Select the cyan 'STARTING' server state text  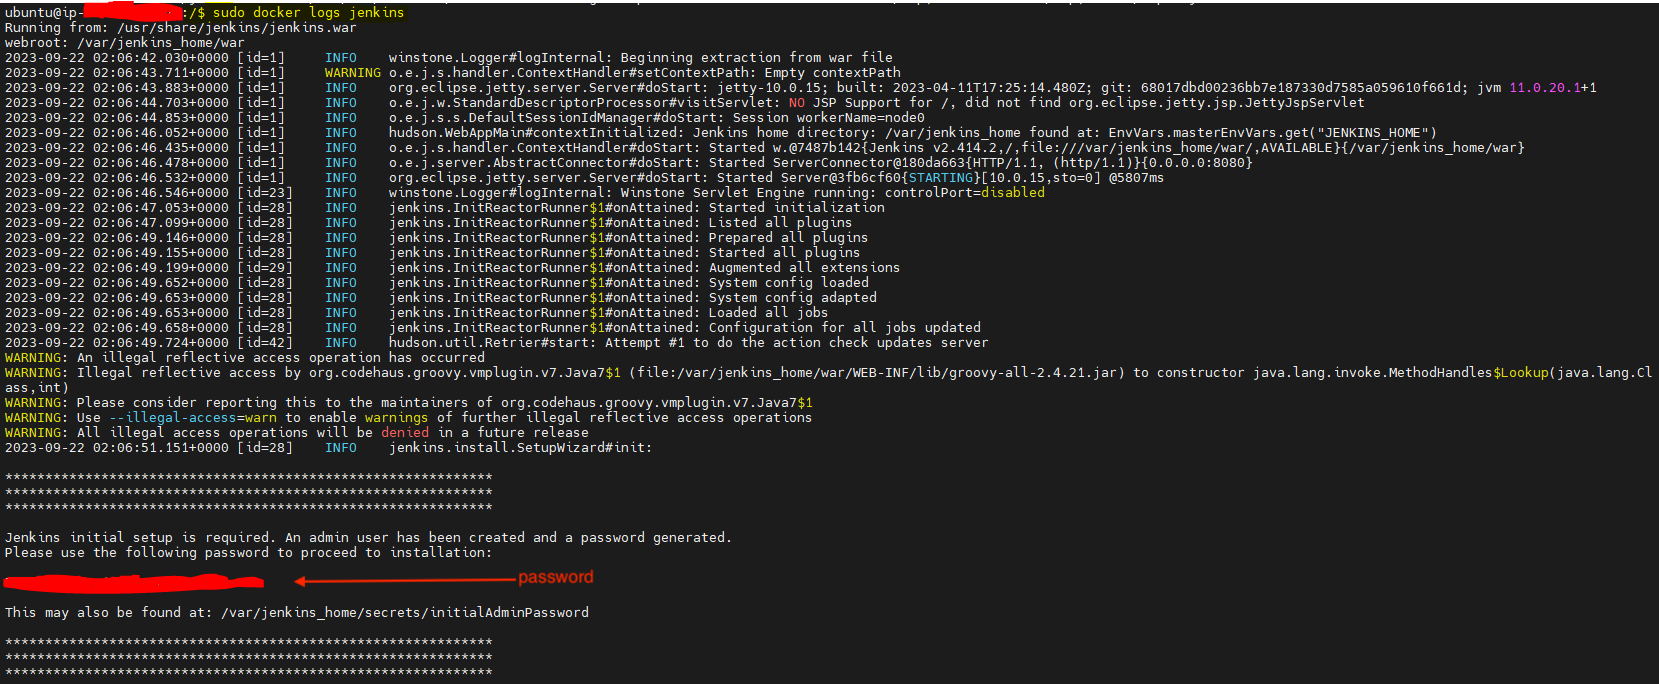(x=940, y=178)
